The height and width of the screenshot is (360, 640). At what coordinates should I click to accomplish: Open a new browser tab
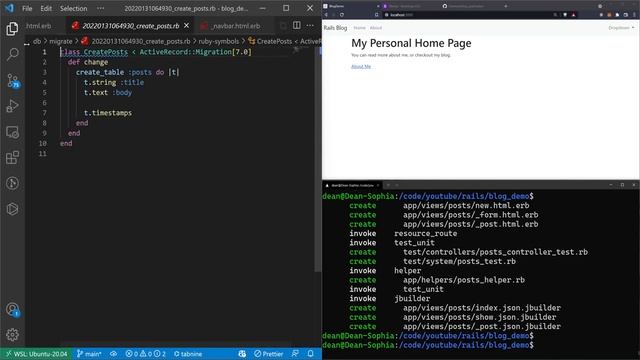506,6
